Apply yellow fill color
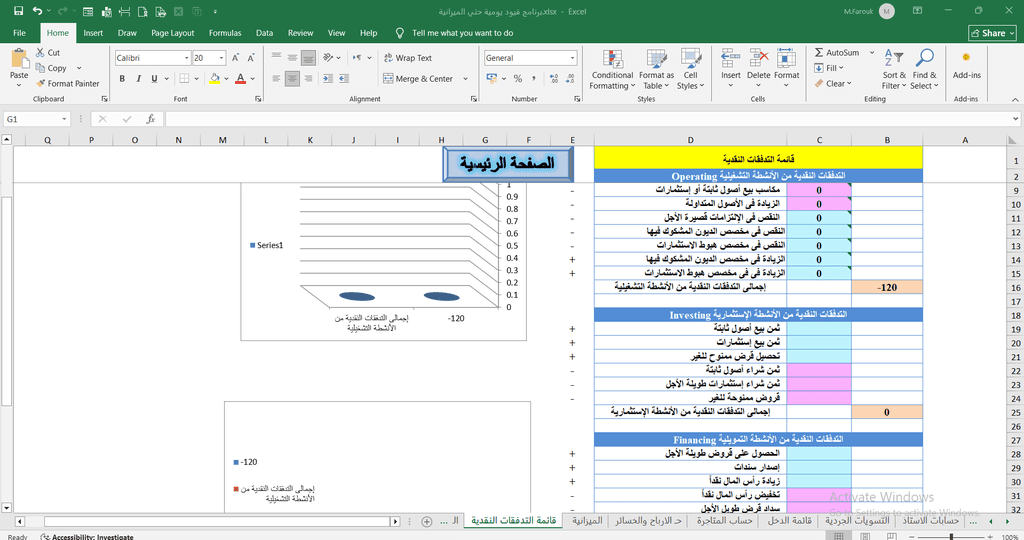This screenshot has width=1024, height=540. [215, 78]
